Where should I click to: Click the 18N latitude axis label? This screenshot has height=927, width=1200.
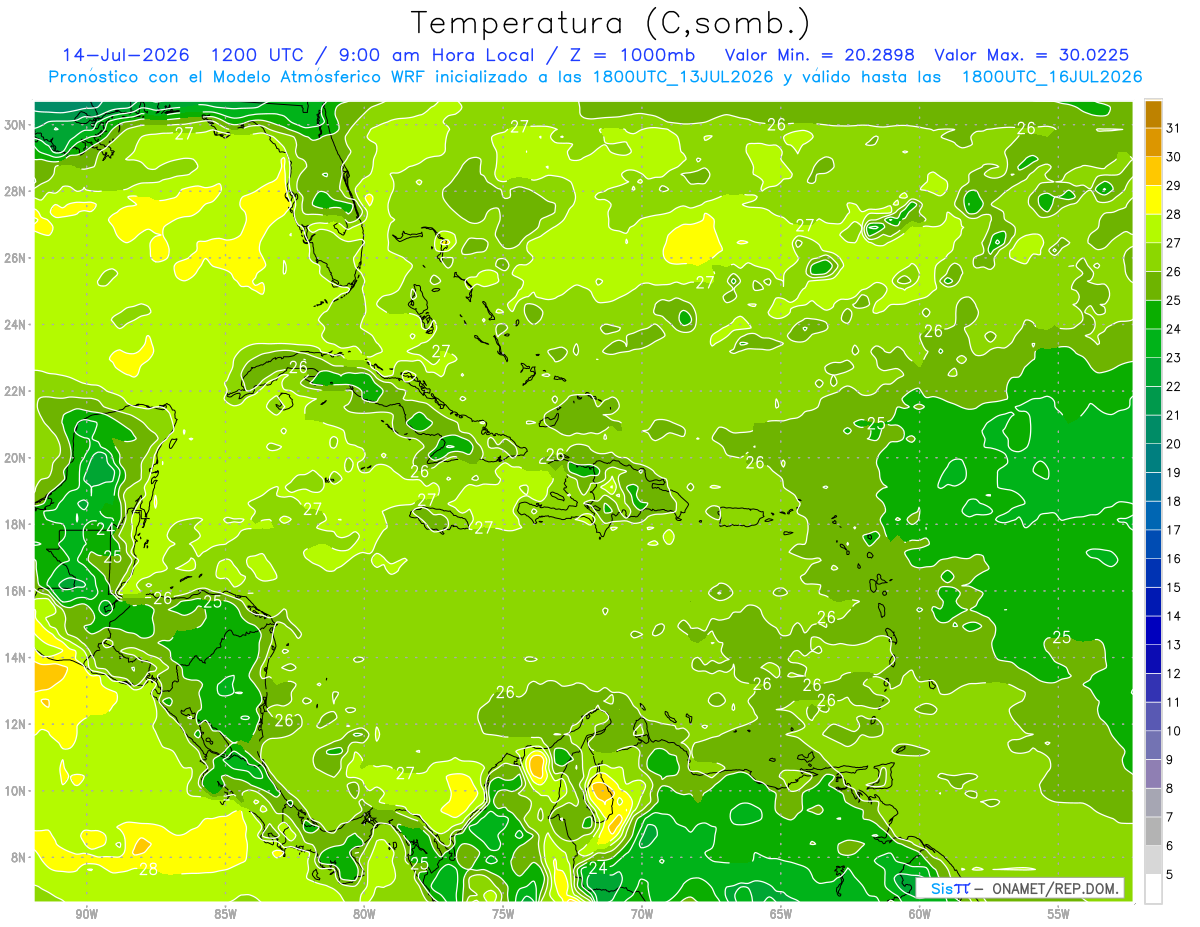[15, 524]
